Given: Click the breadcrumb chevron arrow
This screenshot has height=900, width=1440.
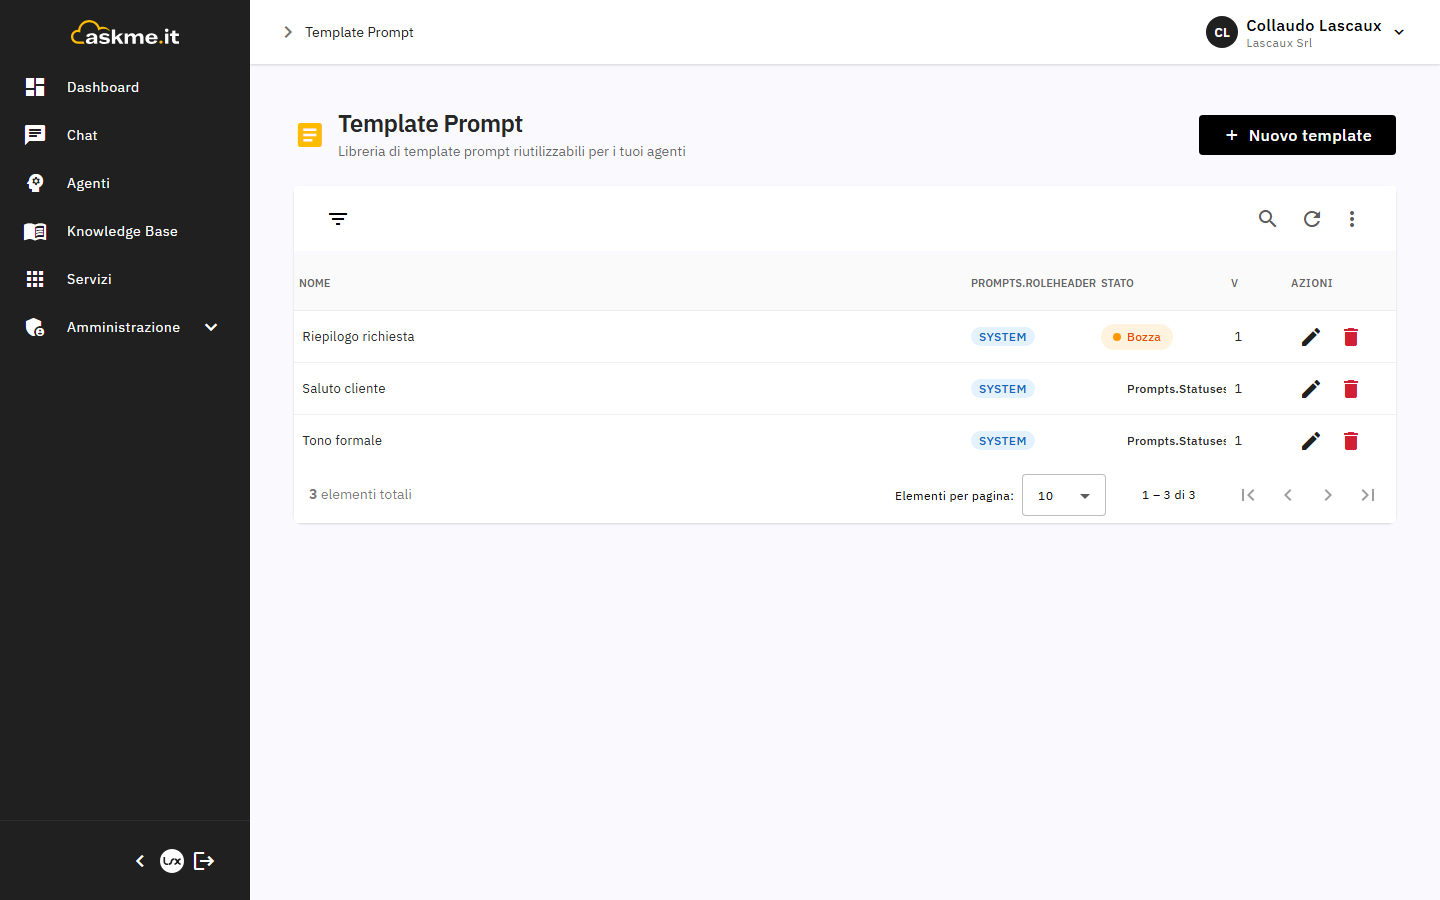Looking at the screenshot, I should [288, 32].
